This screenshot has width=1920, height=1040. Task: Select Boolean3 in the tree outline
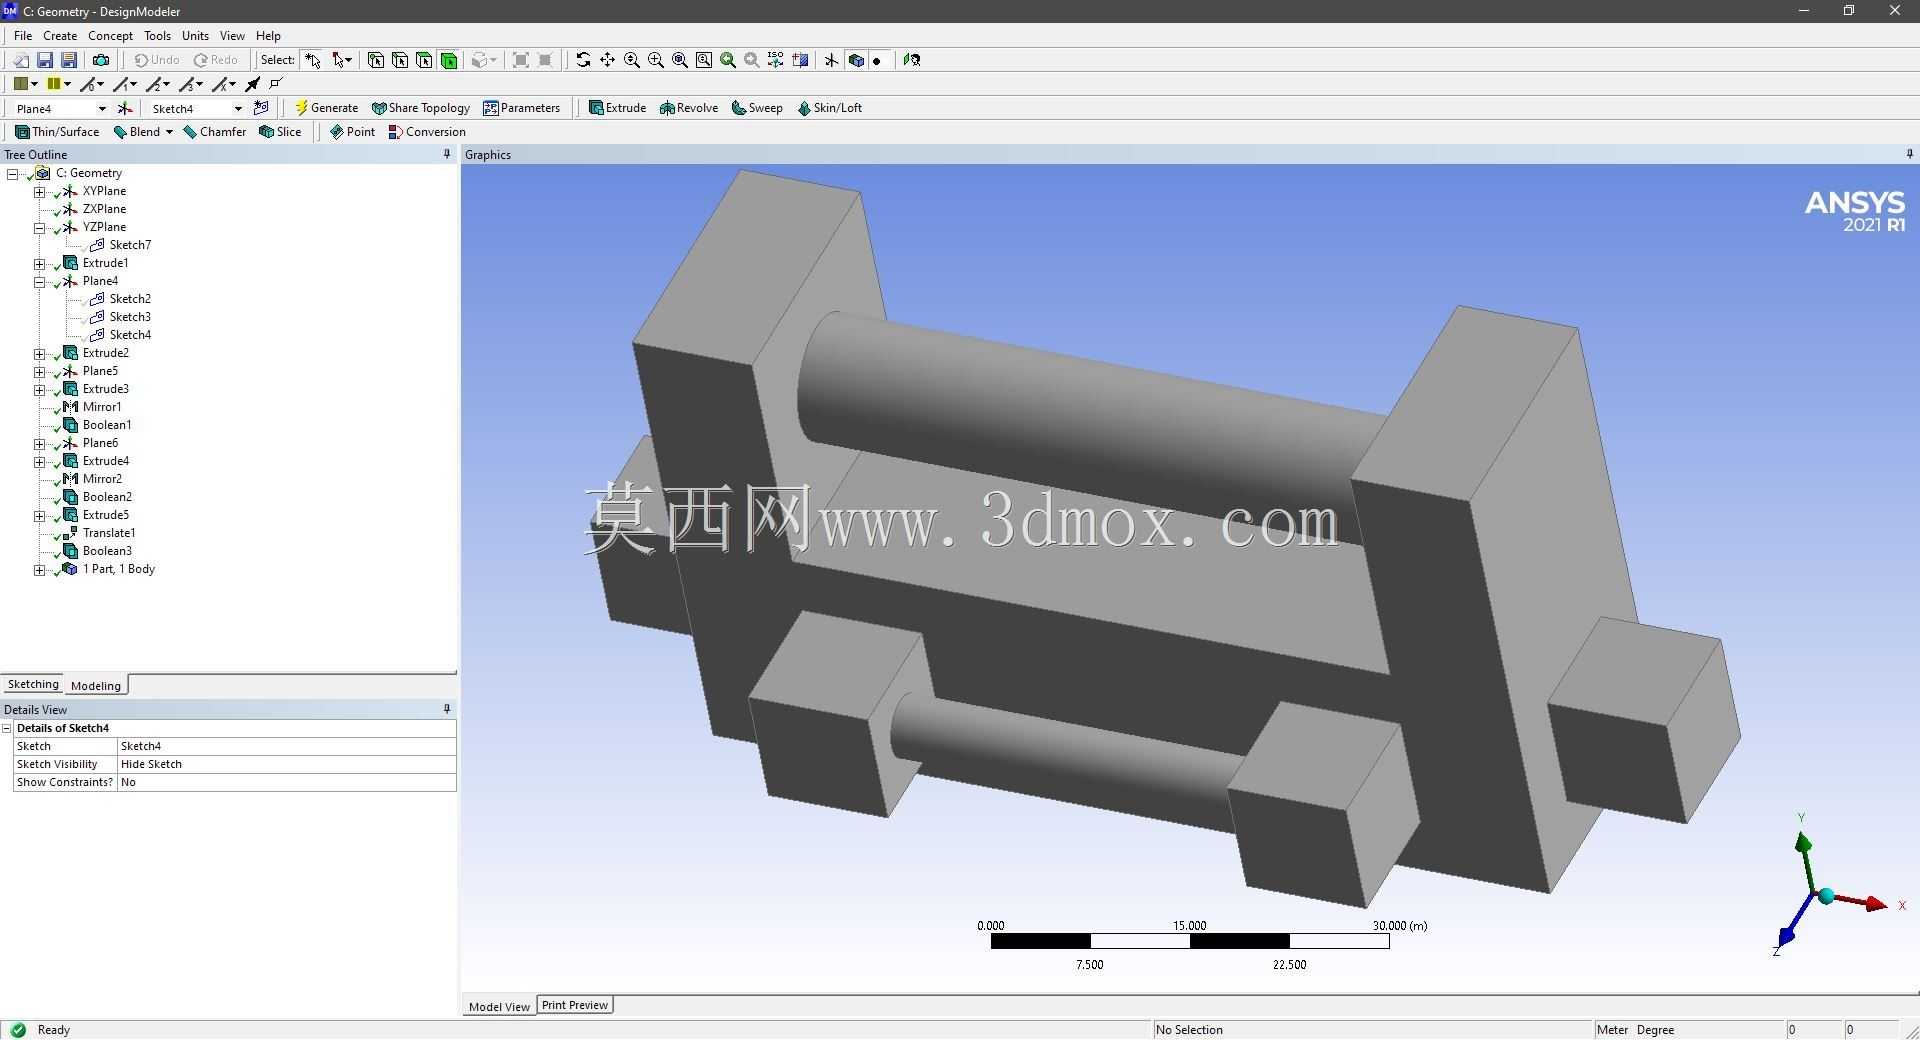(107, 551)
